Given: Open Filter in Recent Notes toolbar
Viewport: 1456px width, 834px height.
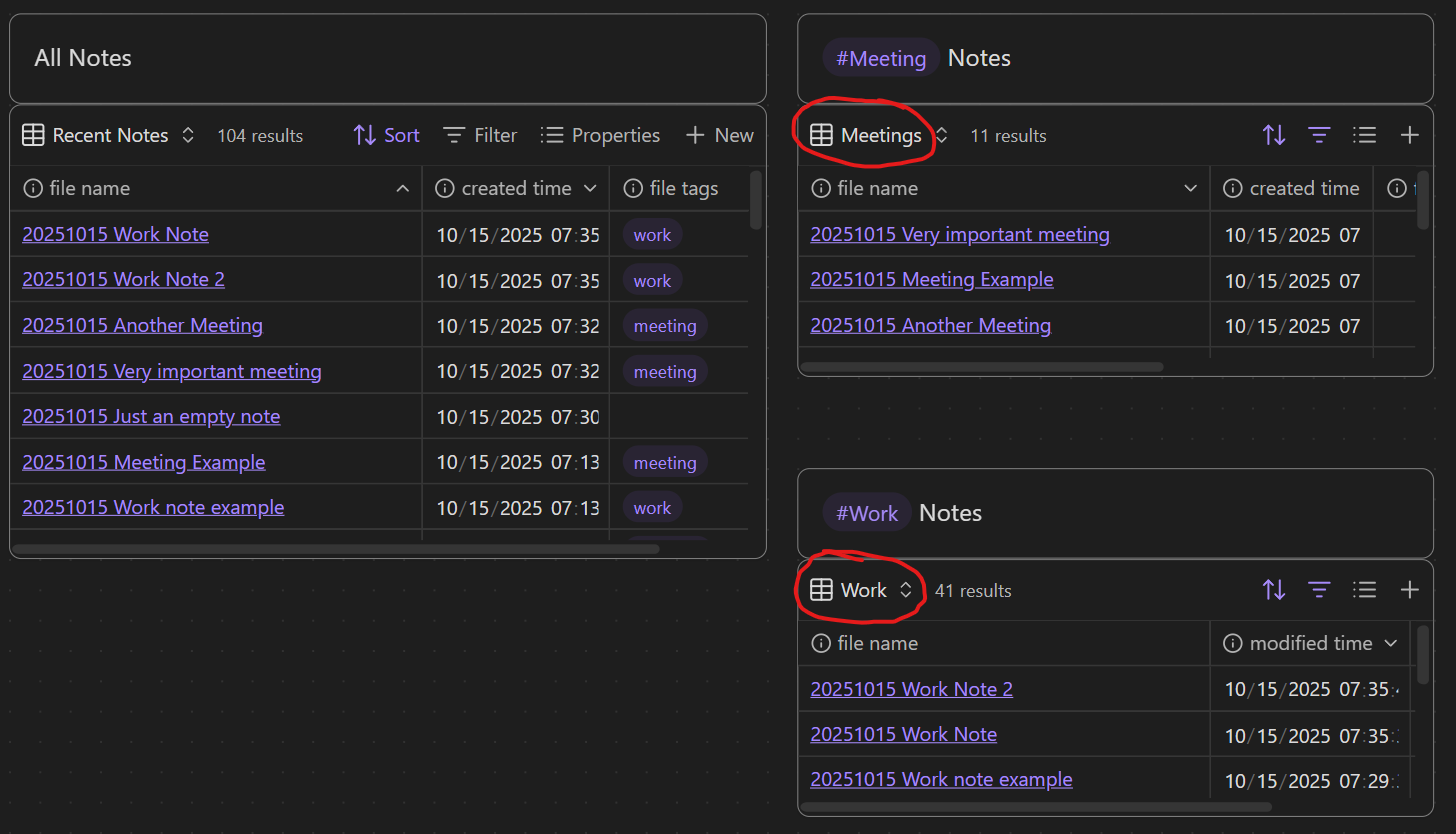Looking at the screenshot, I should tap(481, 135).
